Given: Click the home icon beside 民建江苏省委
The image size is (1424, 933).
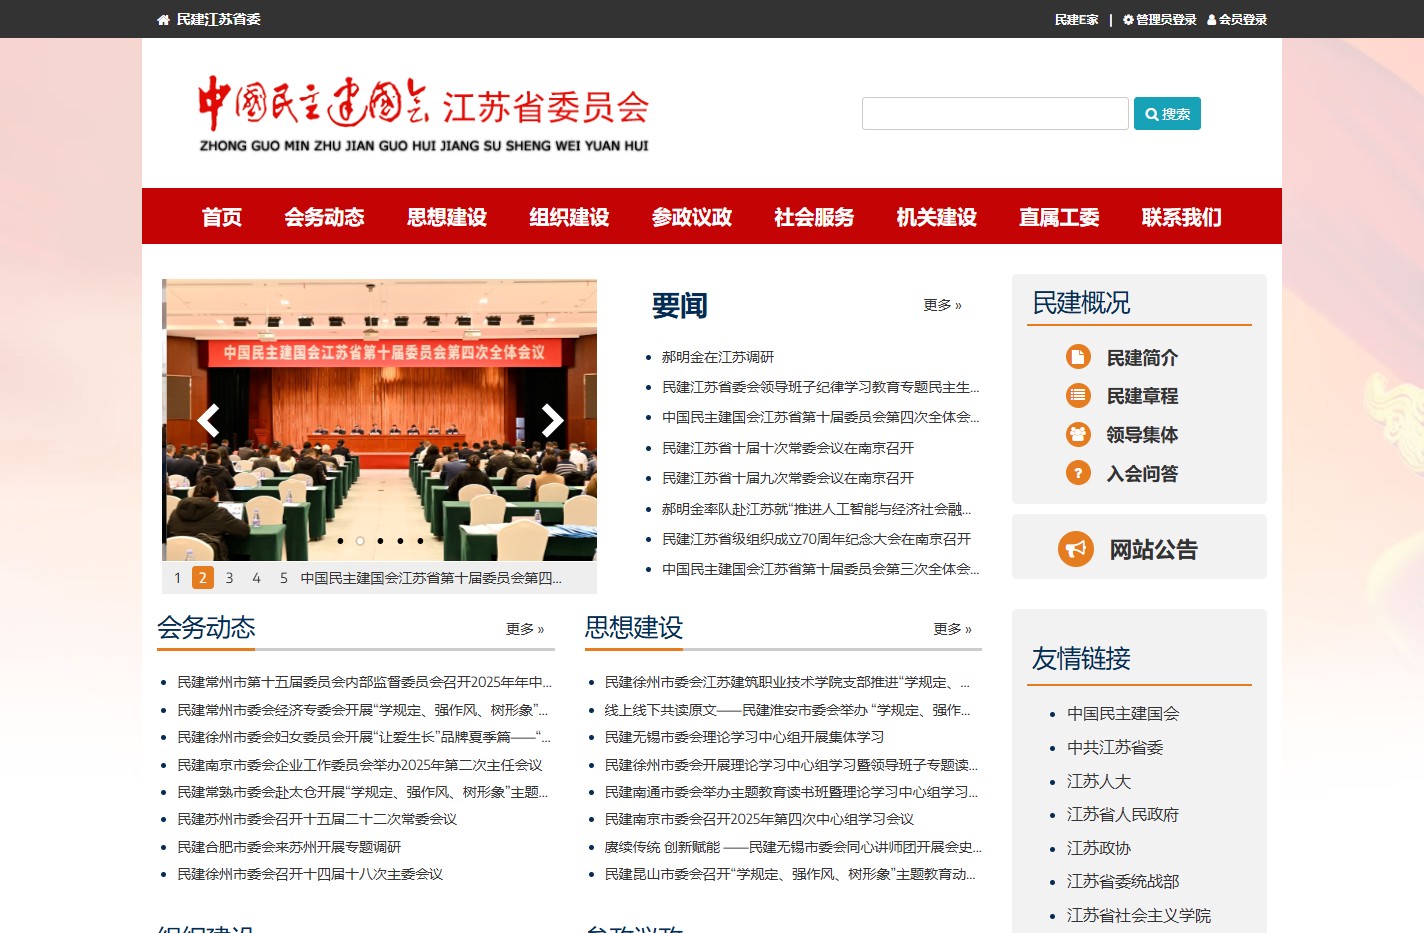Looking at the screenshot, I should (x=164, y=20).
